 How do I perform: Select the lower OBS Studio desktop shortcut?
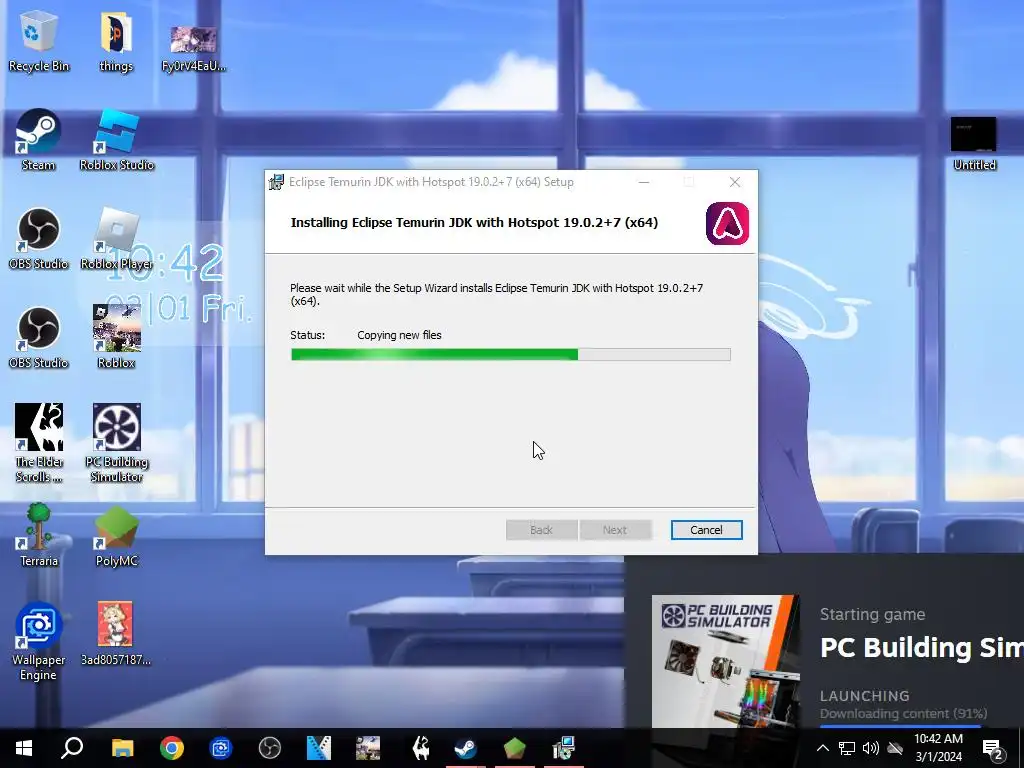39,338
